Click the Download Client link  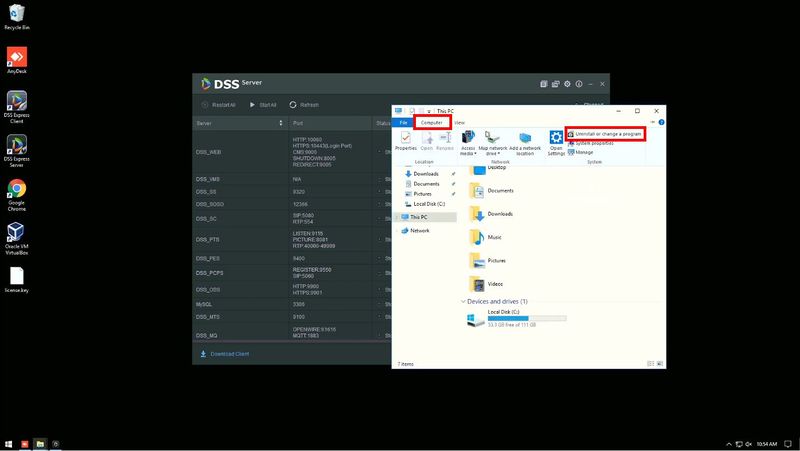pos(224,354)
